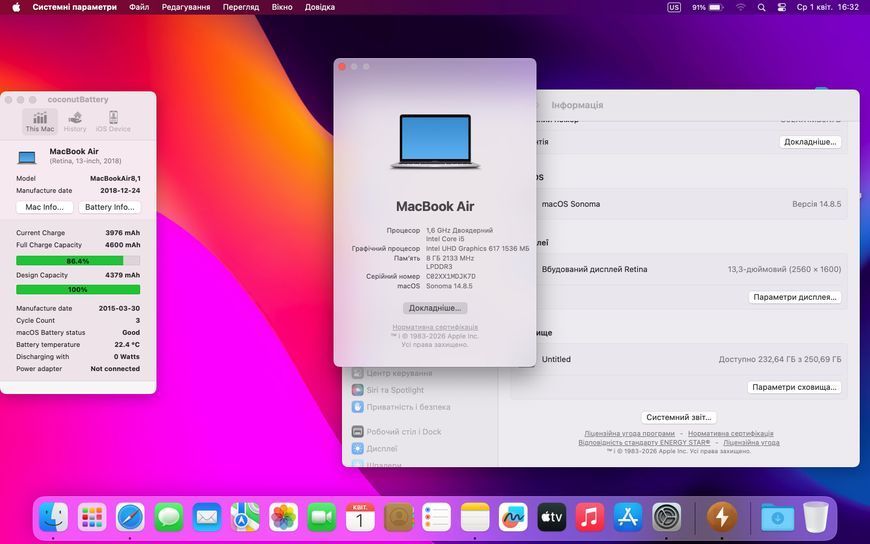Open Вікно menu
The height and width of the screenshot is (544, 870).
pos(282,7)
